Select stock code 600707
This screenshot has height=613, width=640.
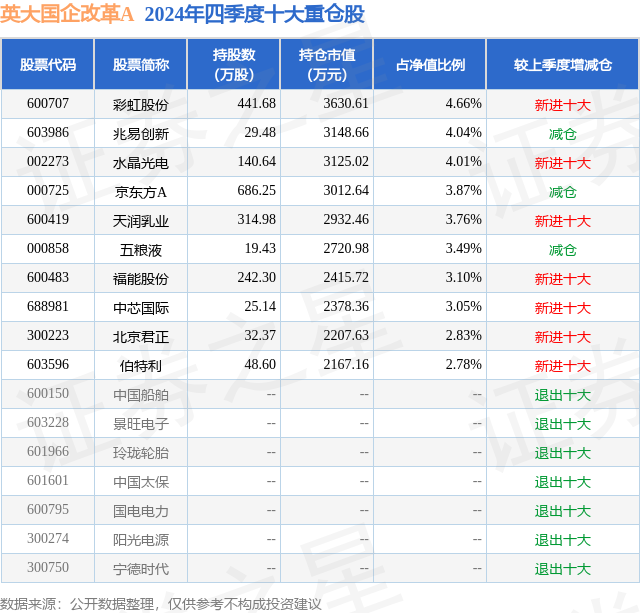(48, 103)
